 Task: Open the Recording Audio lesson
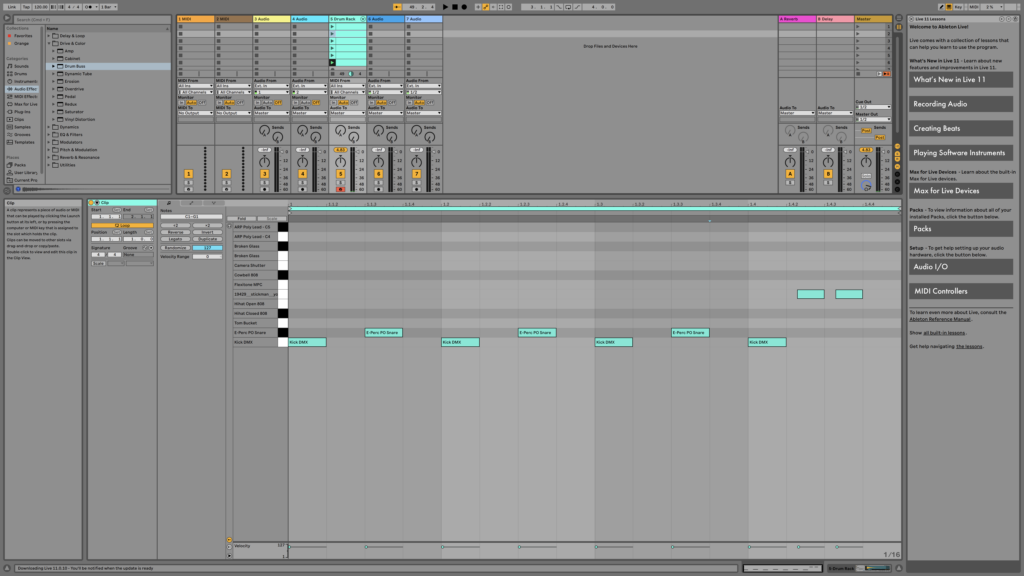tap(961, 104)
